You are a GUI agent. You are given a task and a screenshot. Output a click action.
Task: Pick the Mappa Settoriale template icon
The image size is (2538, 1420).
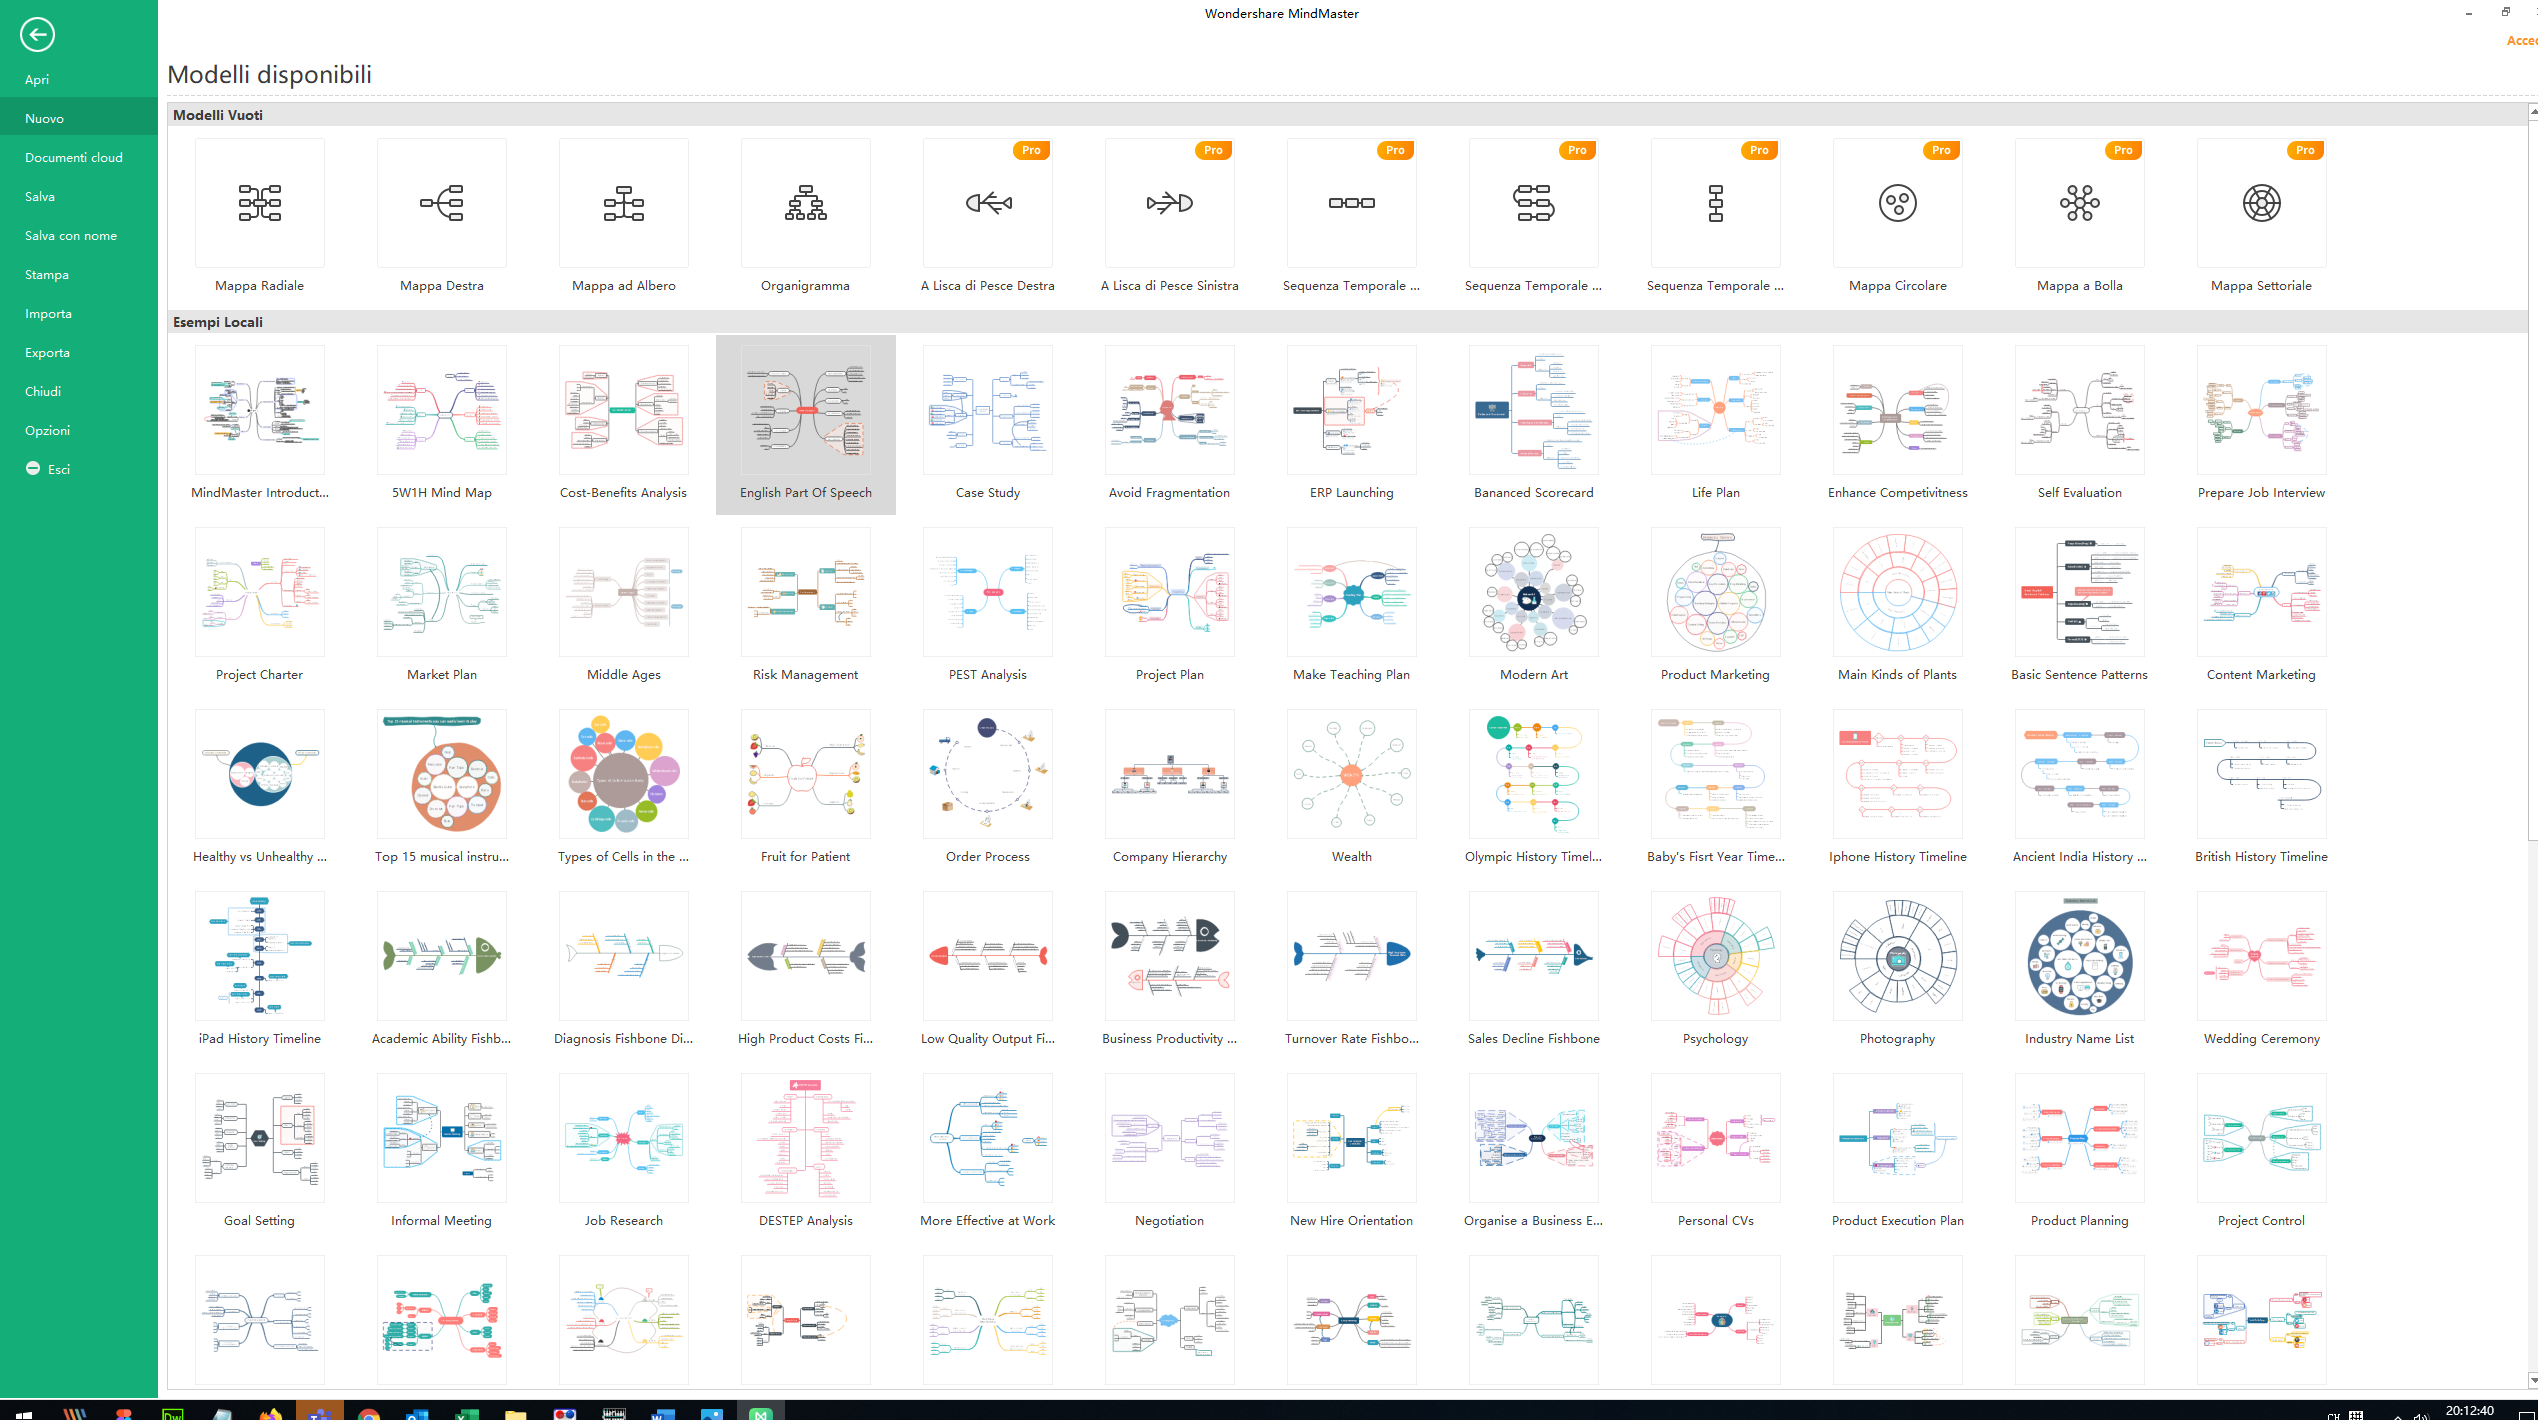click(2261, 203)
